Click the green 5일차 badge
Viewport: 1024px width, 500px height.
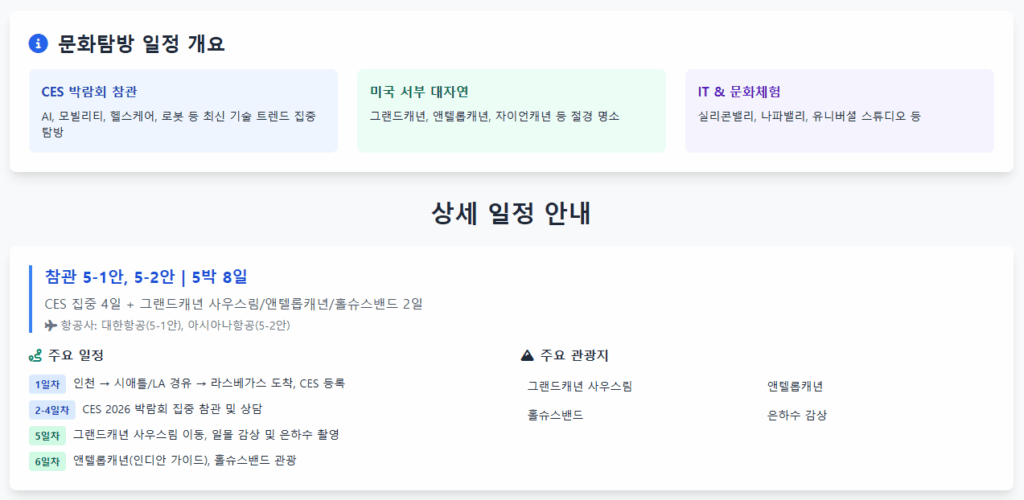[x=47, y=435]
